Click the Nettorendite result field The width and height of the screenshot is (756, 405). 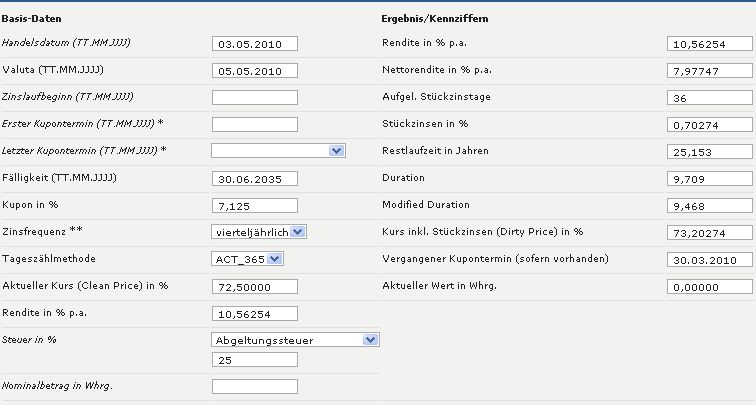(x=708, y=71)
